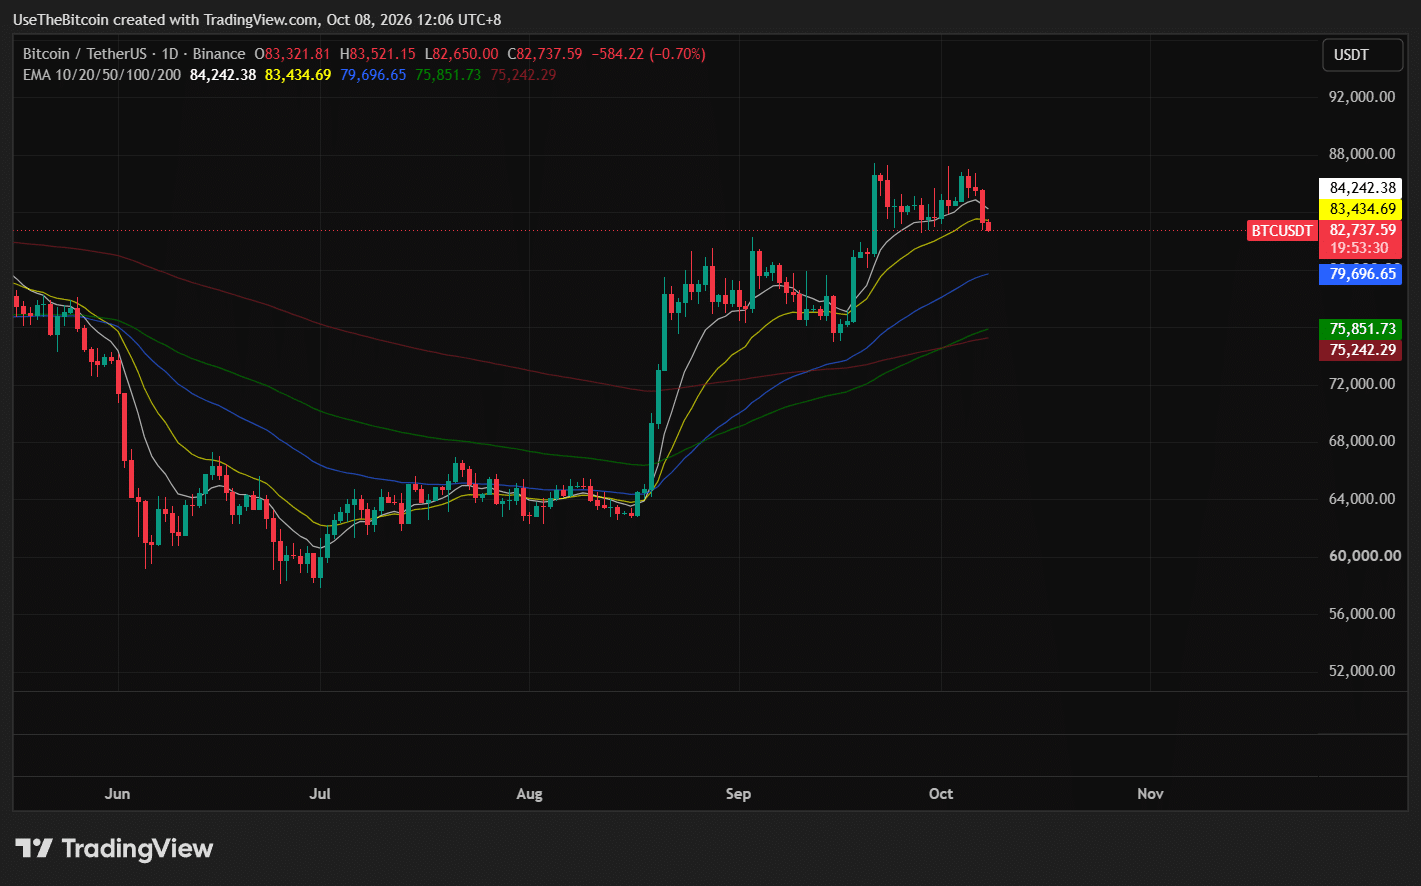The width and height of the screenshot is (1421, 886).
Task: Click the red current price 82,737.59 label
Action: click(1361, 231)
